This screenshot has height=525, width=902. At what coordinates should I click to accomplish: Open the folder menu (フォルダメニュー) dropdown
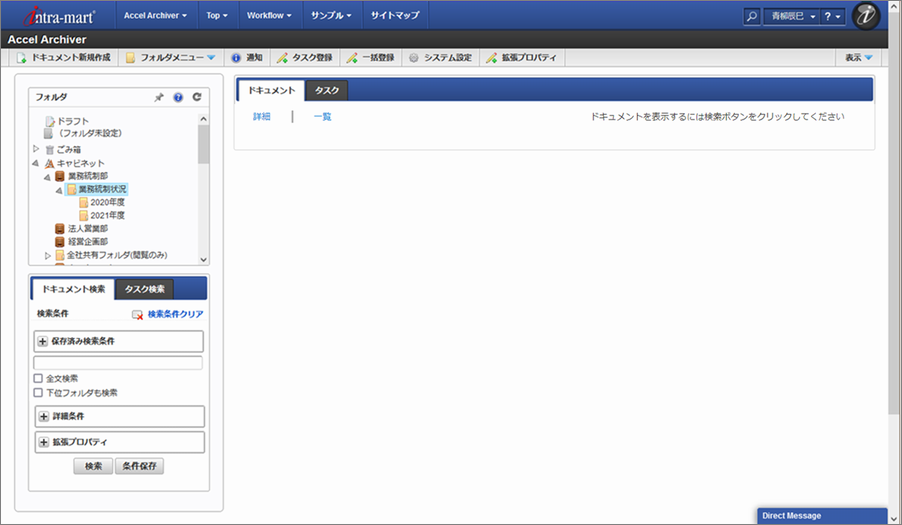170,58
